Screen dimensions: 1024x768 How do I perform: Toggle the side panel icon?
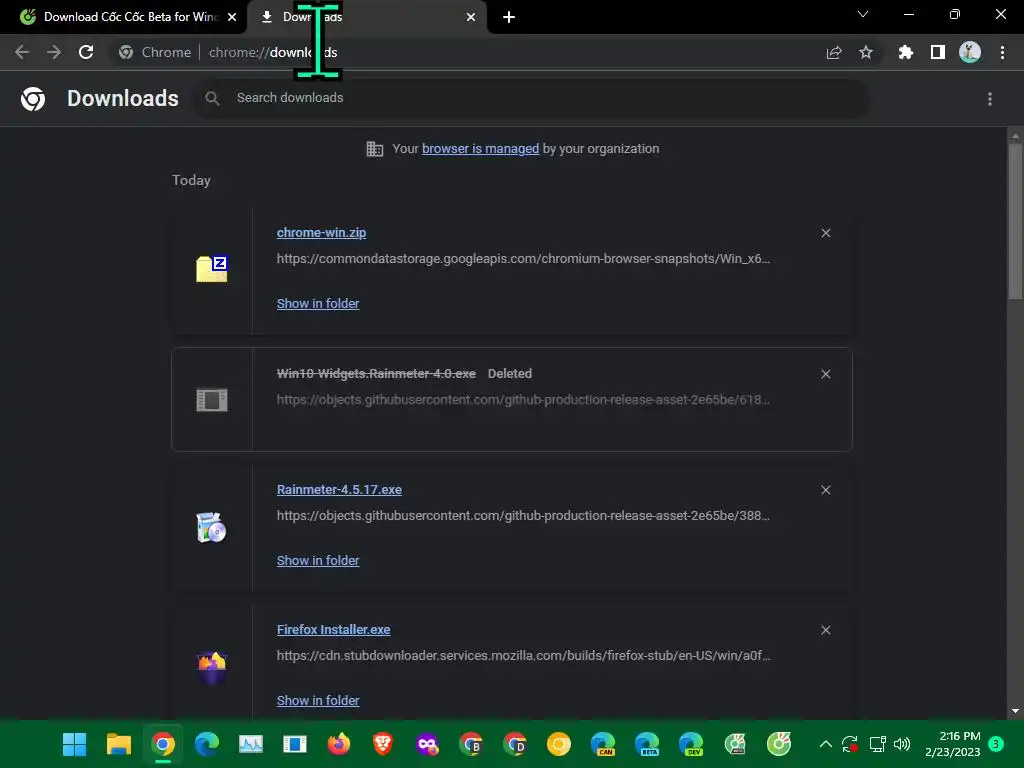[x=938, y=52]
